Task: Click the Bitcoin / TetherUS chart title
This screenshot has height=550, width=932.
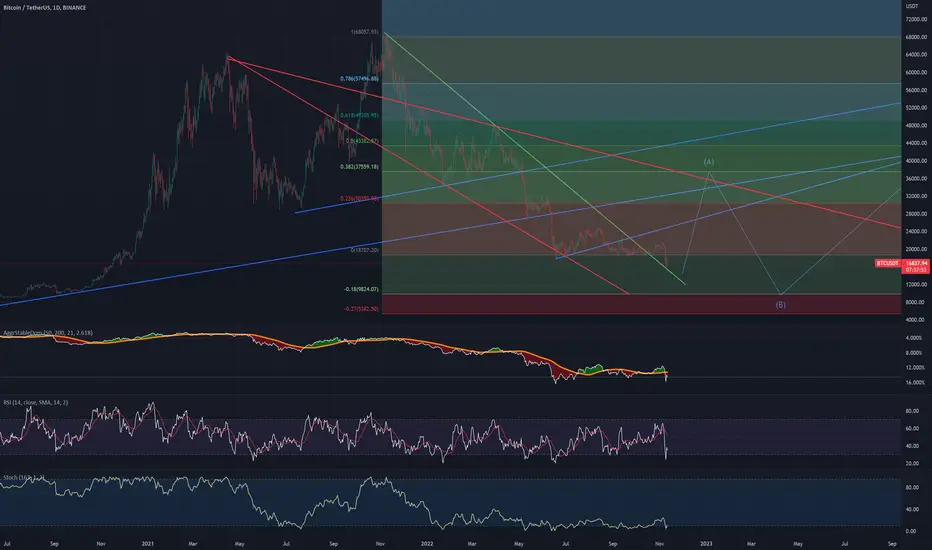Action: pos(45,8)
